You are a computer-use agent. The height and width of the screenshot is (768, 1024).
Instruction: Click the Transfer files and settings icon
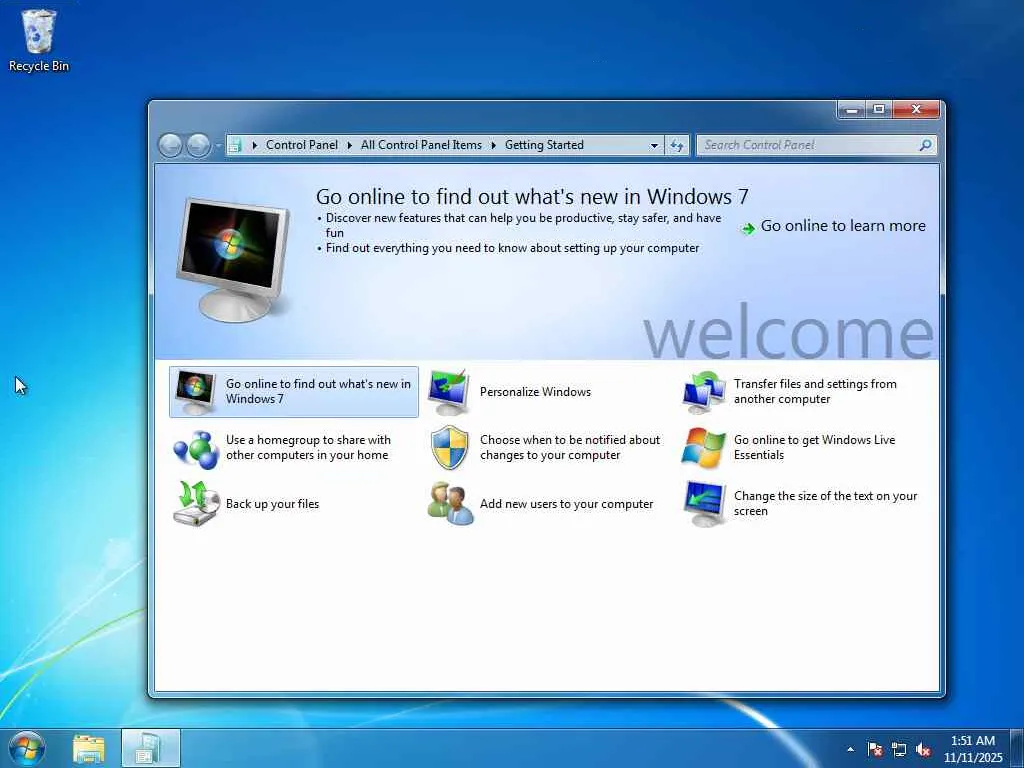click(703, 392)
